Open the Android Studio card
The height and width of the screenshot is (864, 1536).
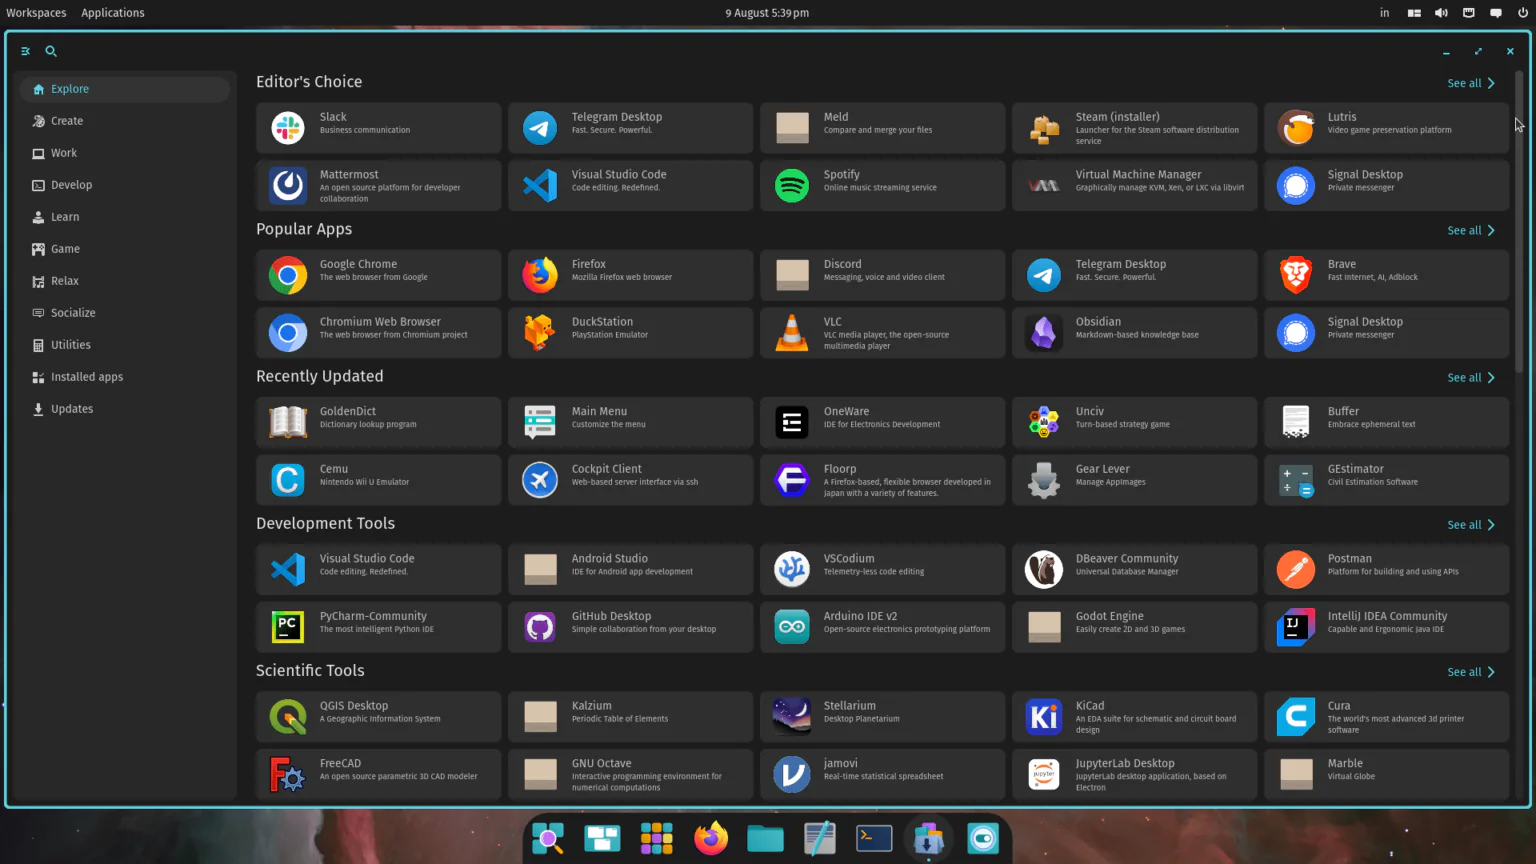pos(630,570)
